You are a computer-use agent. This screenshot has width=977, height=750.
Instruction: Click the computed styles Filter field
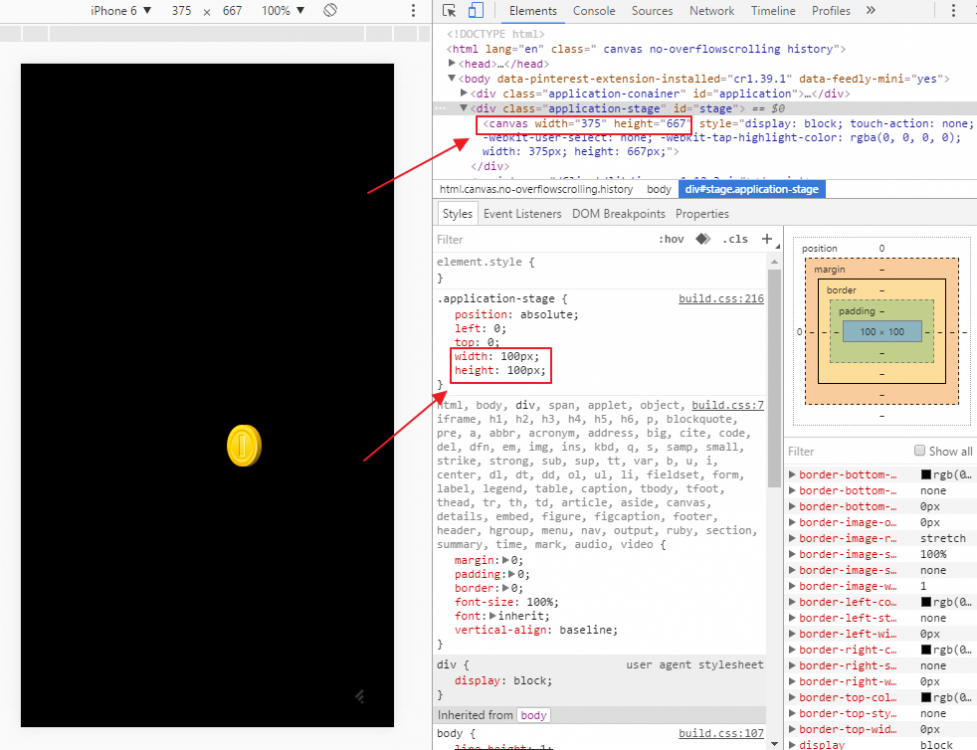click(847, 451)
